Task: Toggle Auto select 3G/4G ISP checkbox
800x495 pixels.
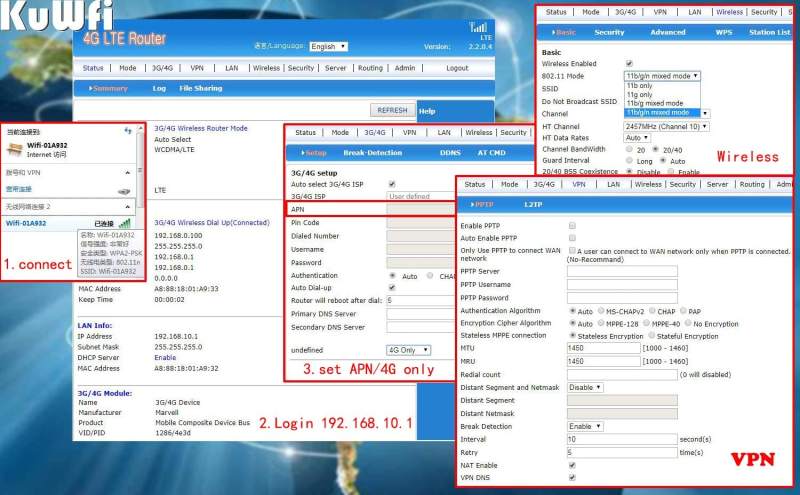Action: pyautogui.click(x=392, y=184)
